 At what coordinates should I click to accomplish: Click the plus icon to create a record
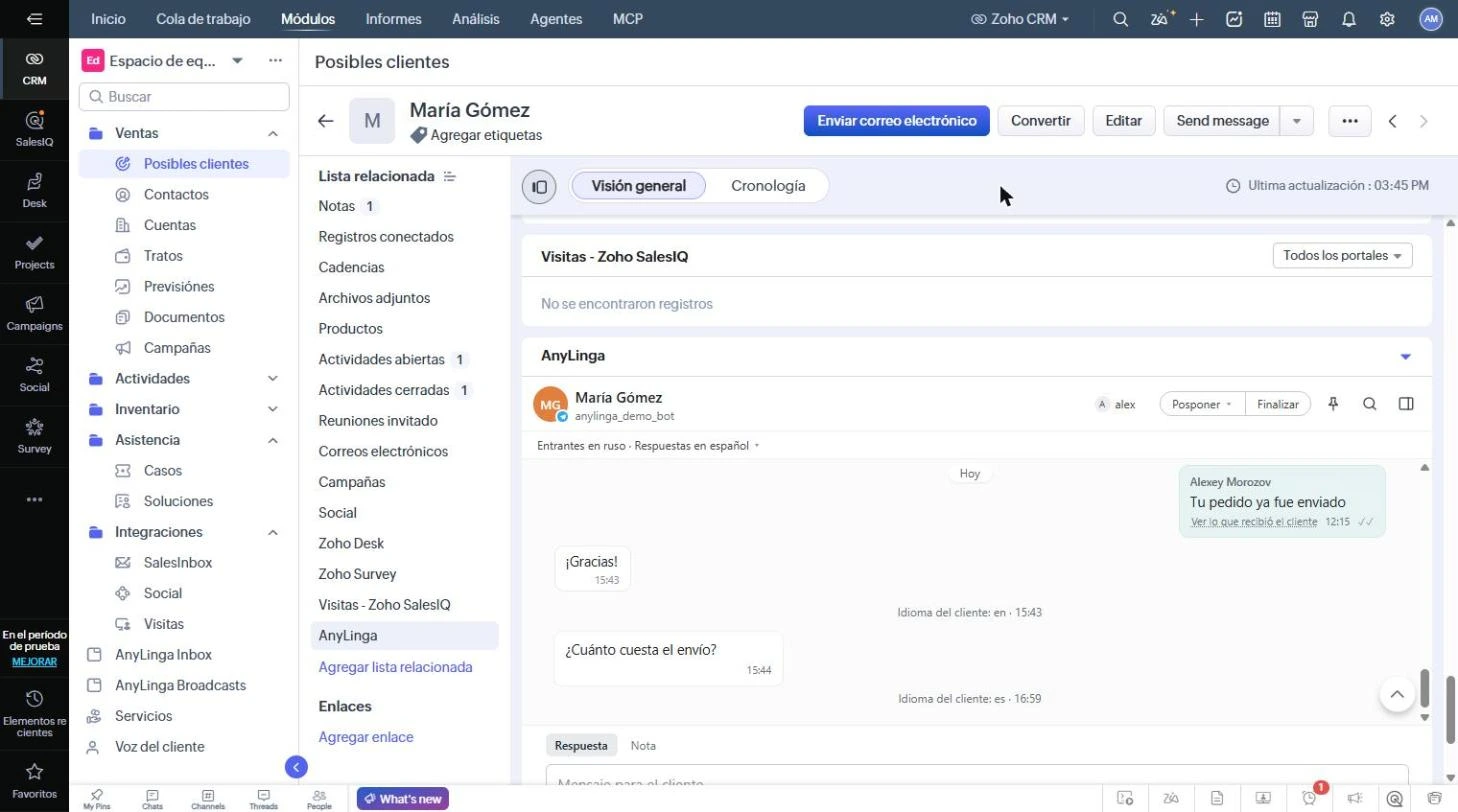coord(1197,19)
